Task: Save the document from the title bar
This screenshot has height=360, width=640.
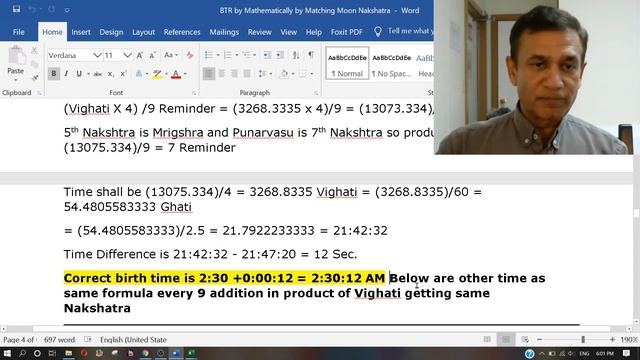Action: click(x=16, y=9)
